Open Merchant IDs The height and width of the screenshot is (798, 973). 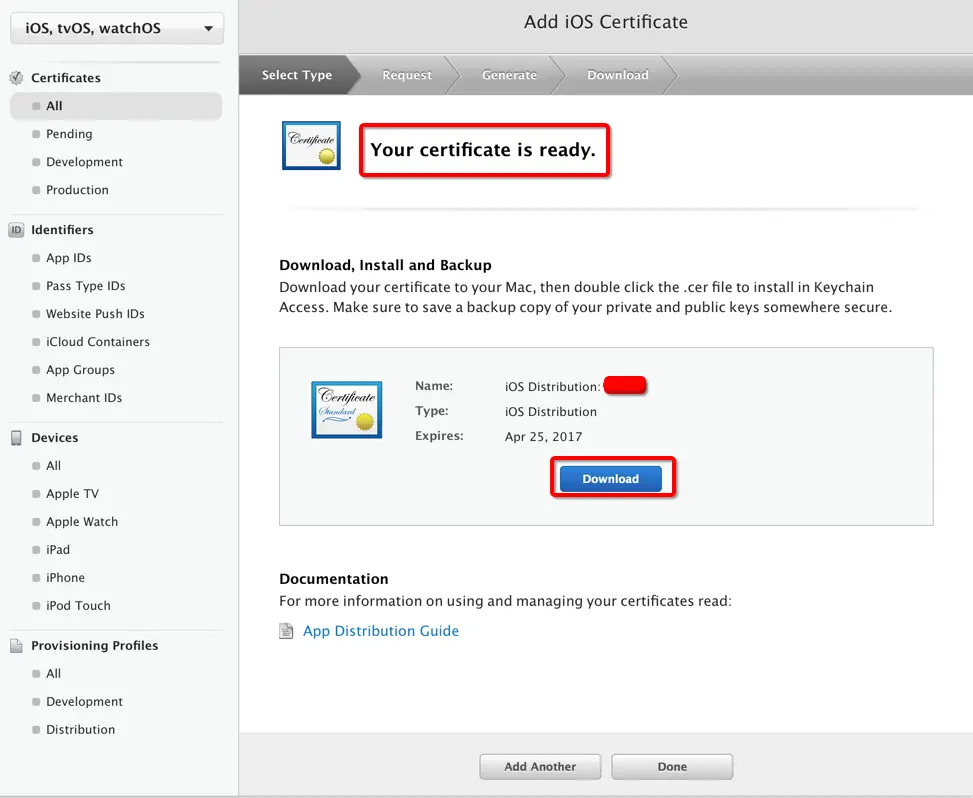coord(84,398)
